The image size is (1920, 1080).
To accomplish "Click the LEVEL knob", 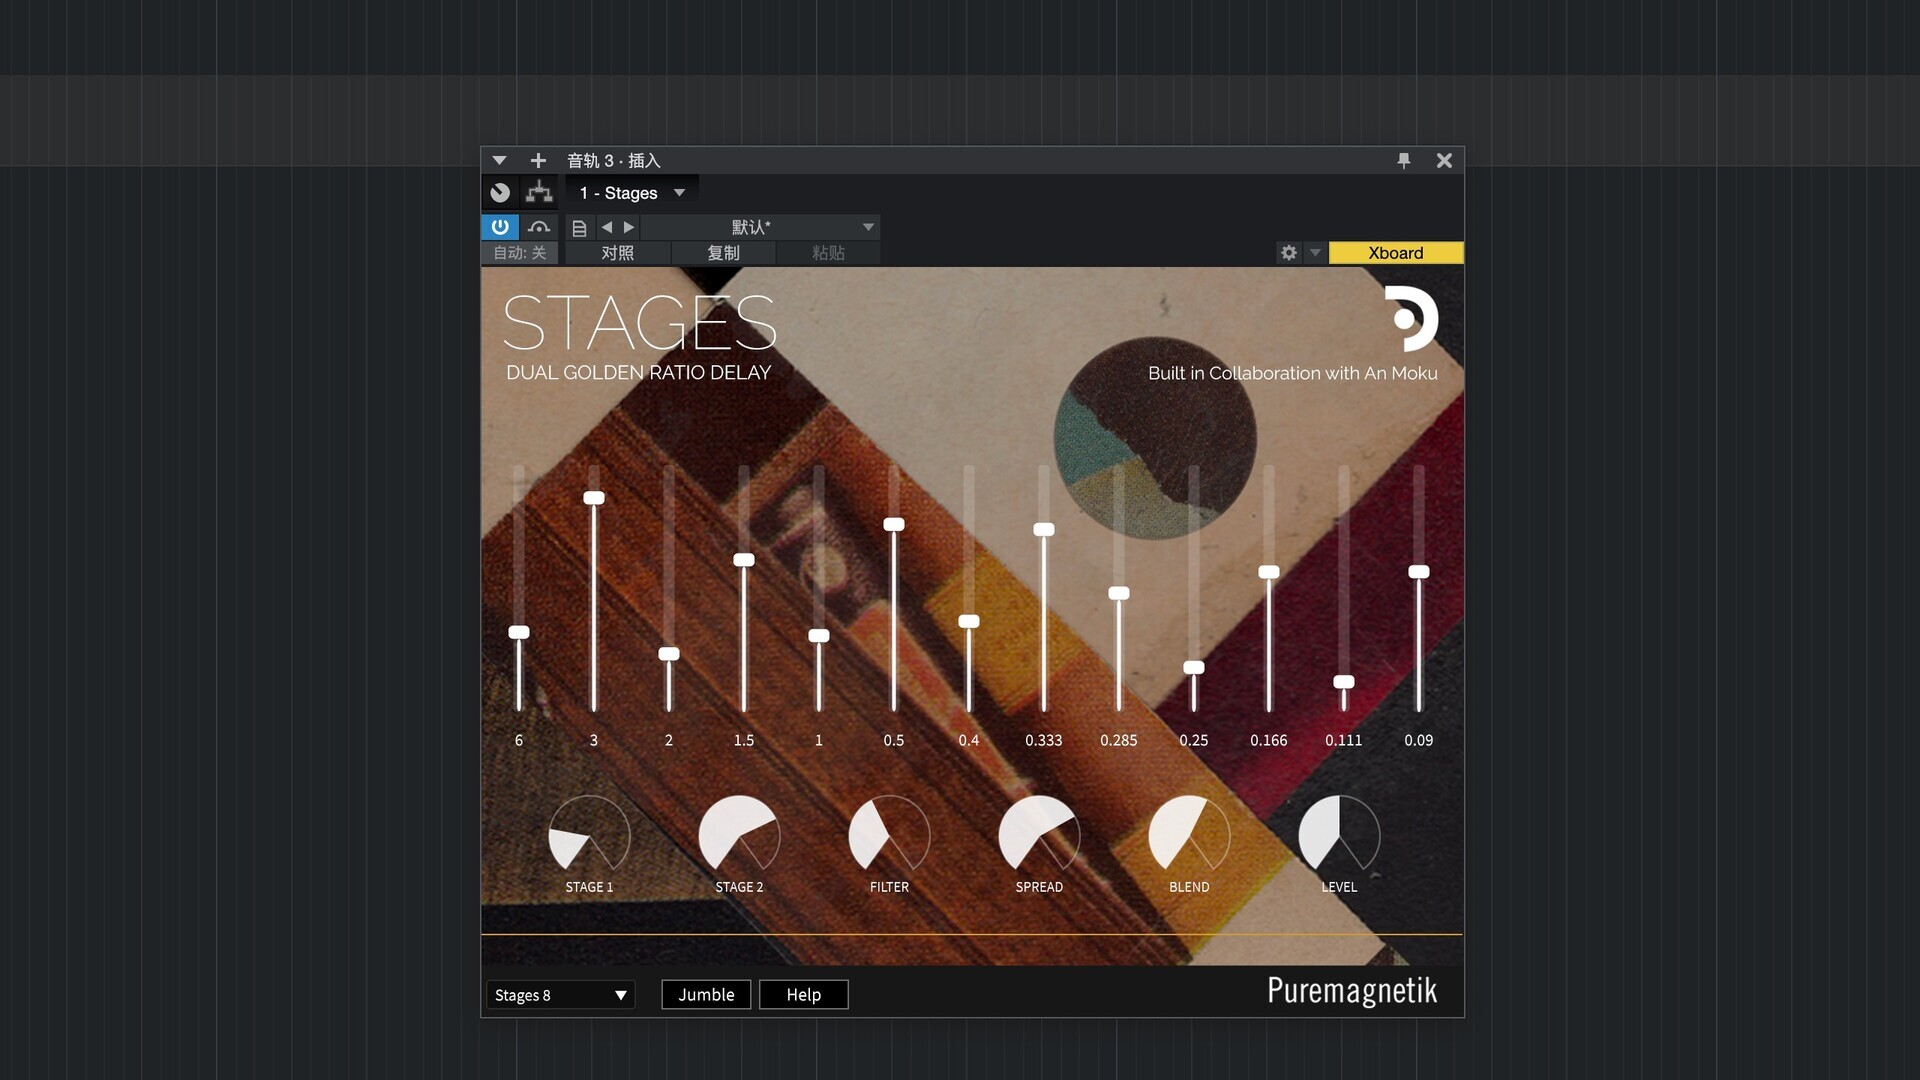I will [x=1339, y=835].
